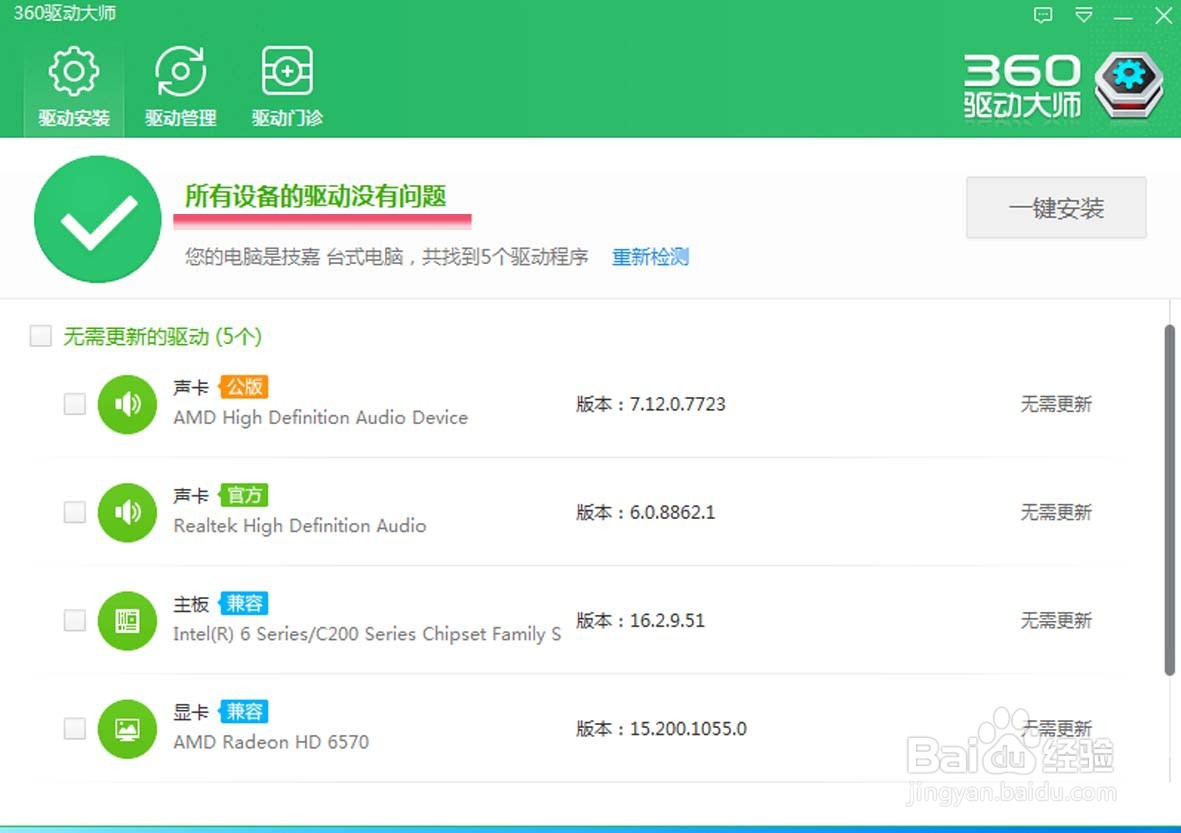The height and width of the screenshot is (833, 1181).
Task: Check the AMD High Definition Audio Device checkbox
Action: click(x=75, y=404)
